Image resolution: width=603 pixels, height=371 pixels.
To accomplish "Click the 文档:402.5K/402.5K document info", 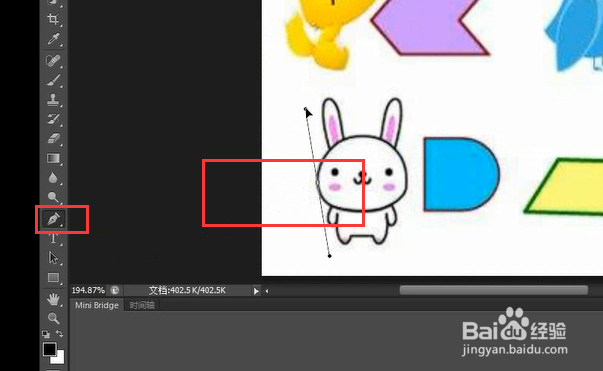I will coord(187,290).
